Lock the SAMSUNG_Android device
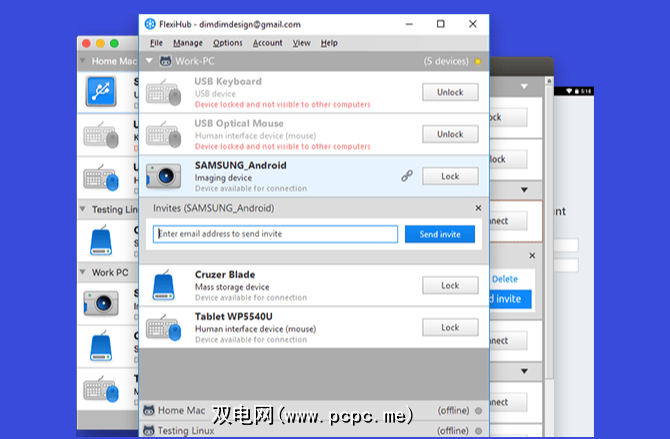This screenshot has width=670, height=439. (450, 176)
